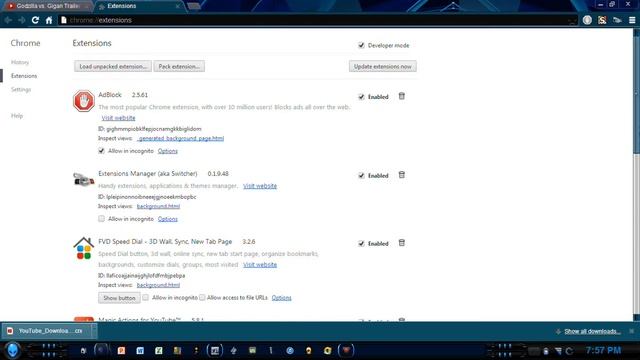Open FVD Speed Dial Options link
Screen dimensions: 640x360
click(x=282, y=298)
